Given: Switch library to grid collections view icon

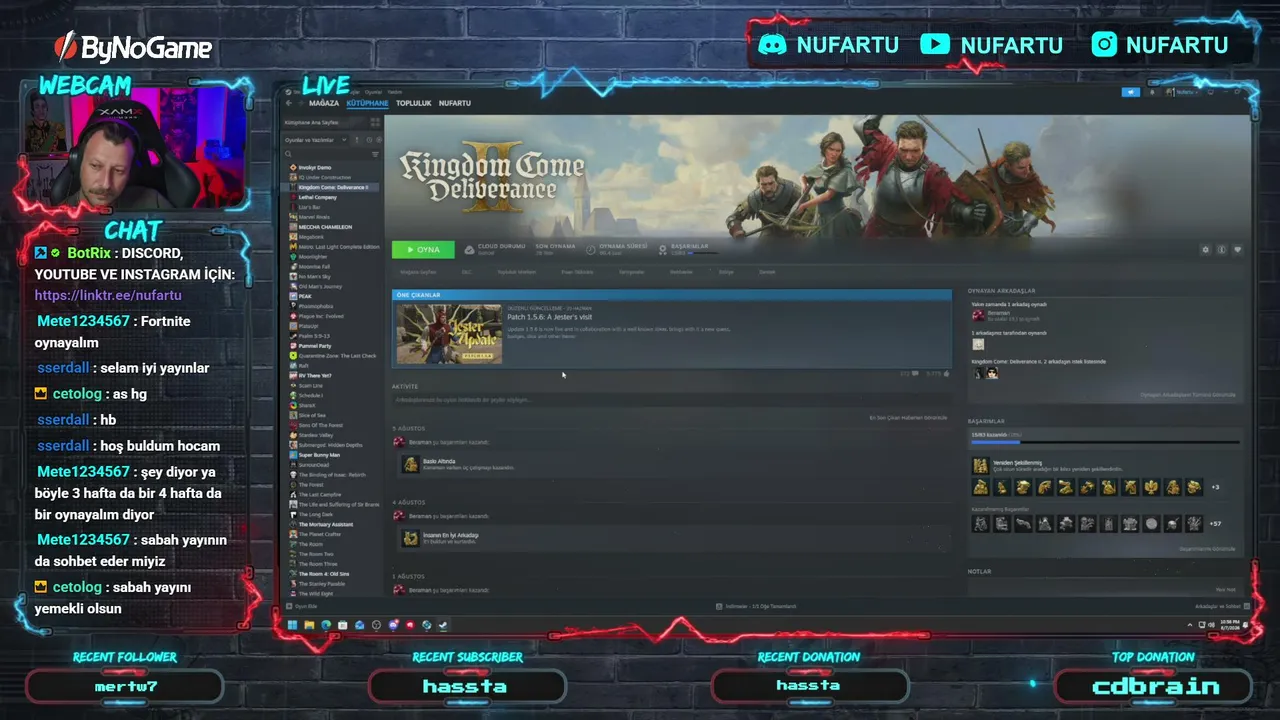Looking at the screenshot, I should pyautogui.click(x=376, y=122).
